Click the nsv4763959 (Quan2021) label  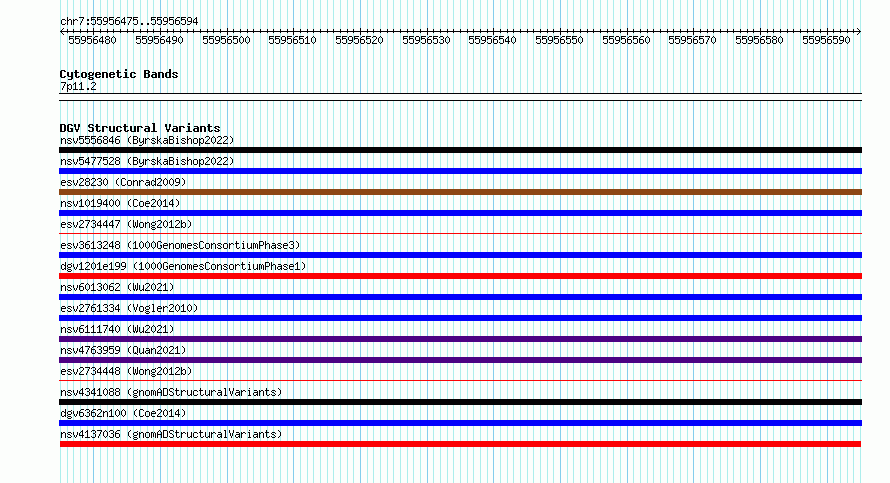(x=123, y=350)
